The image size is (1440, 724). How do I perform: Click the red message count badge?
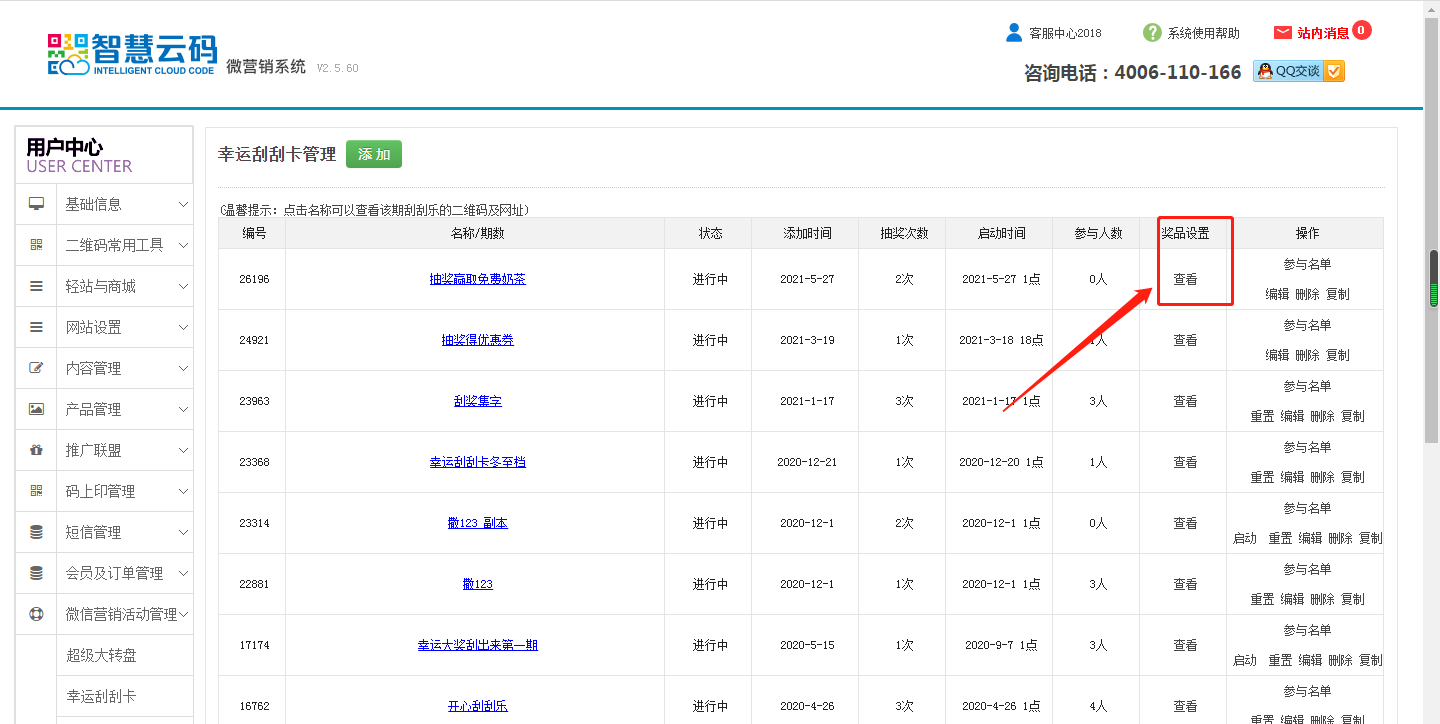click(1361, 30)
